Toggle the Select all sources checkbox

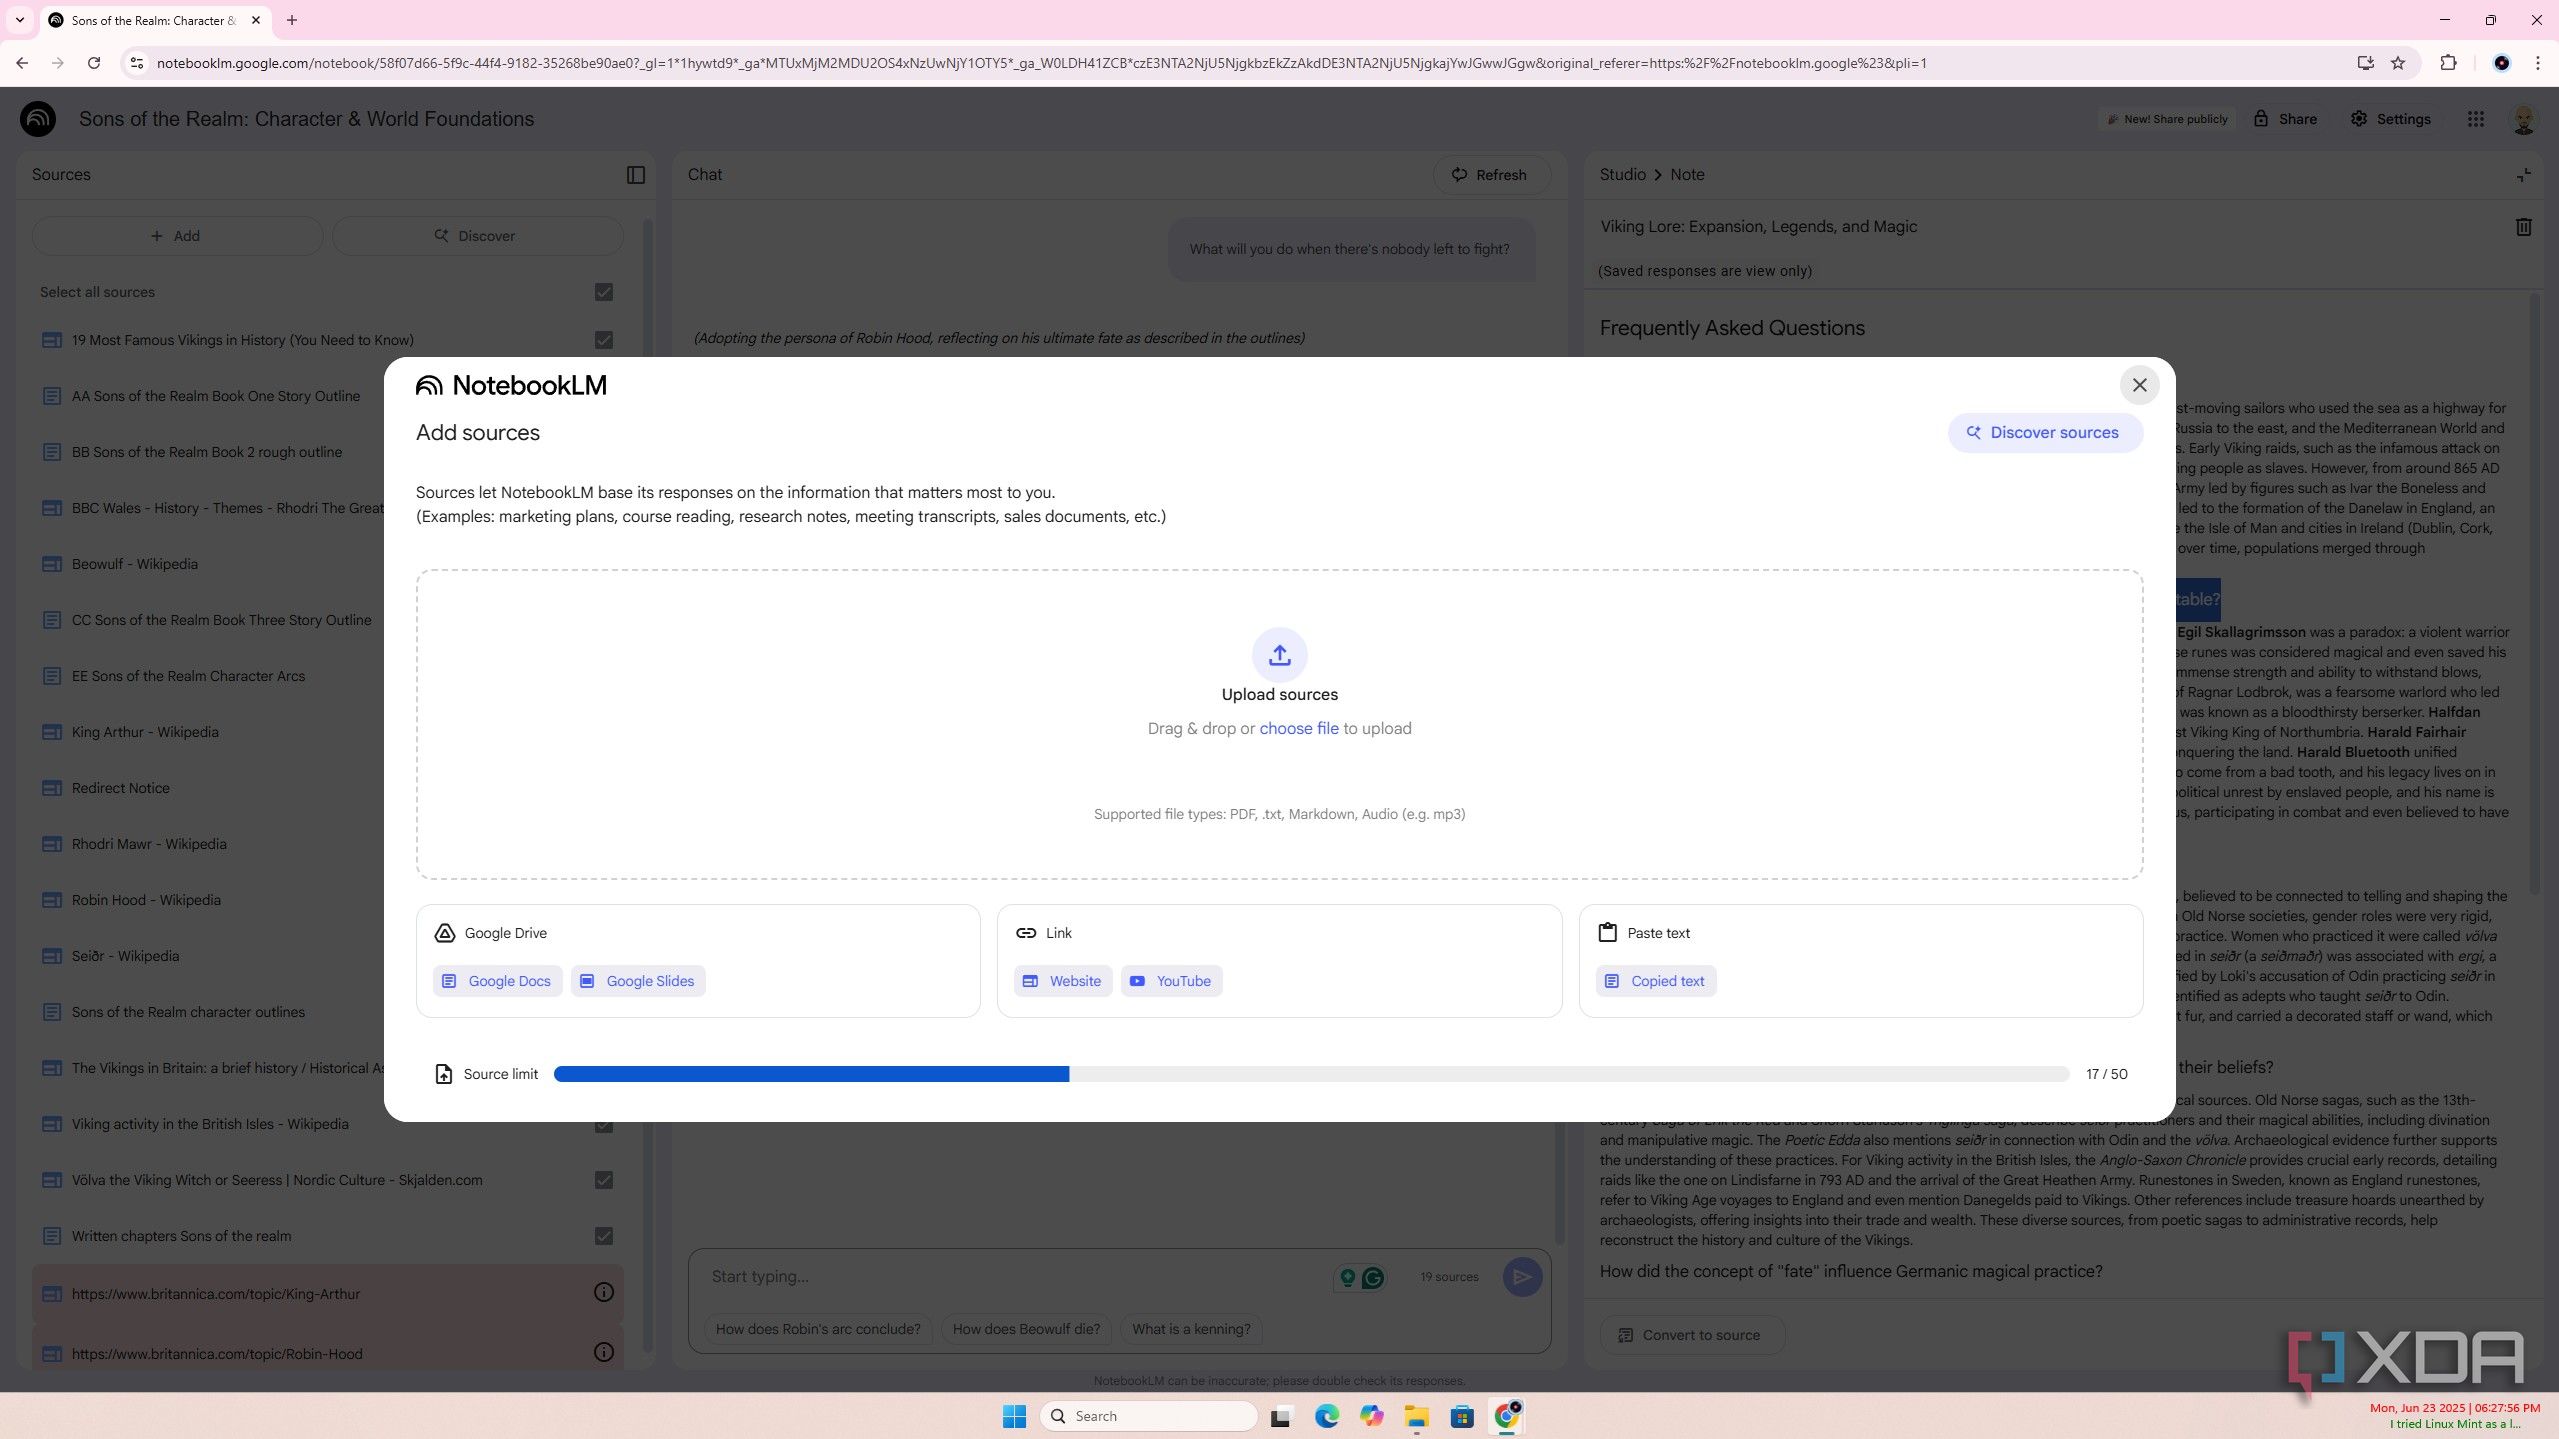604,292
